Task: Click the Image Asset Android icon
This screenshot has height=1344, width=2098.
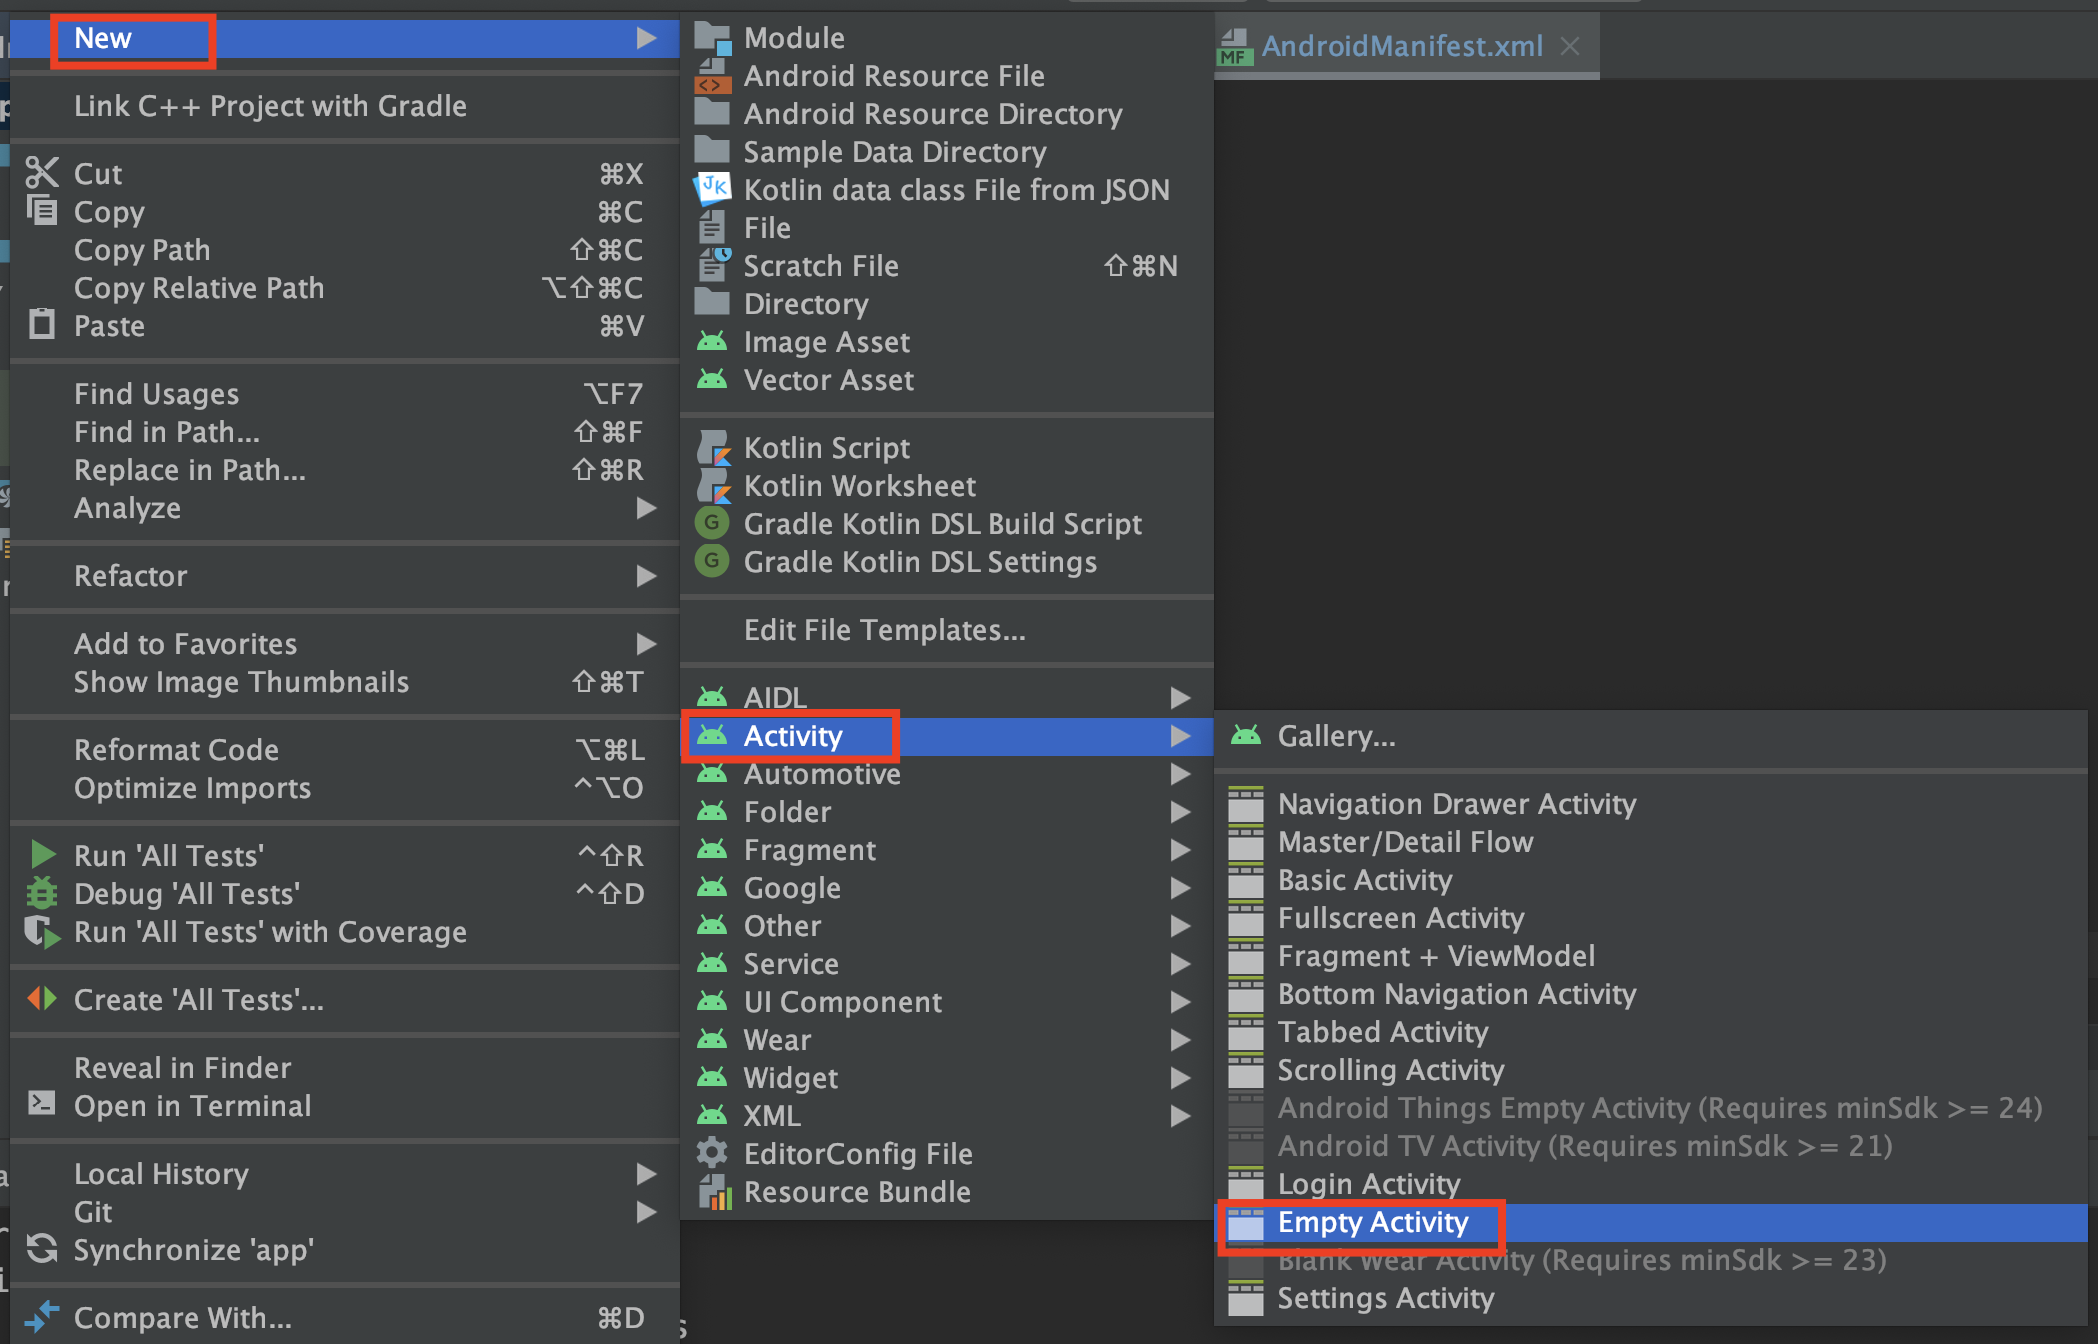Action: point(712,342)
